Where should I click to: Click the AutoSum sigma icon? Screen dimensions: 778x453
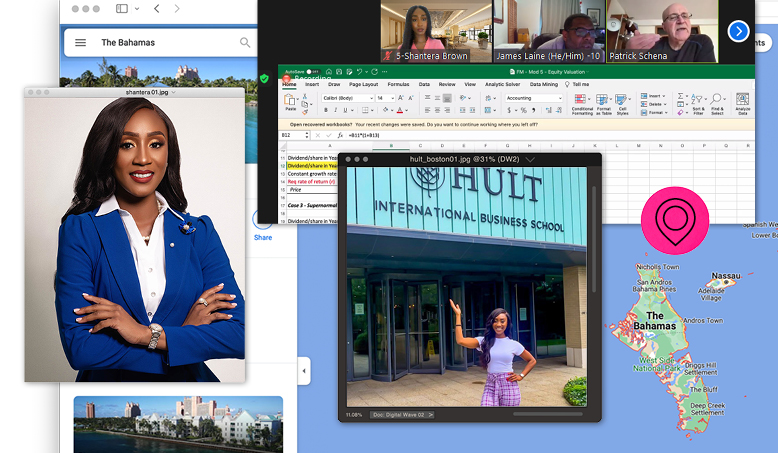[x=681, y=96]
